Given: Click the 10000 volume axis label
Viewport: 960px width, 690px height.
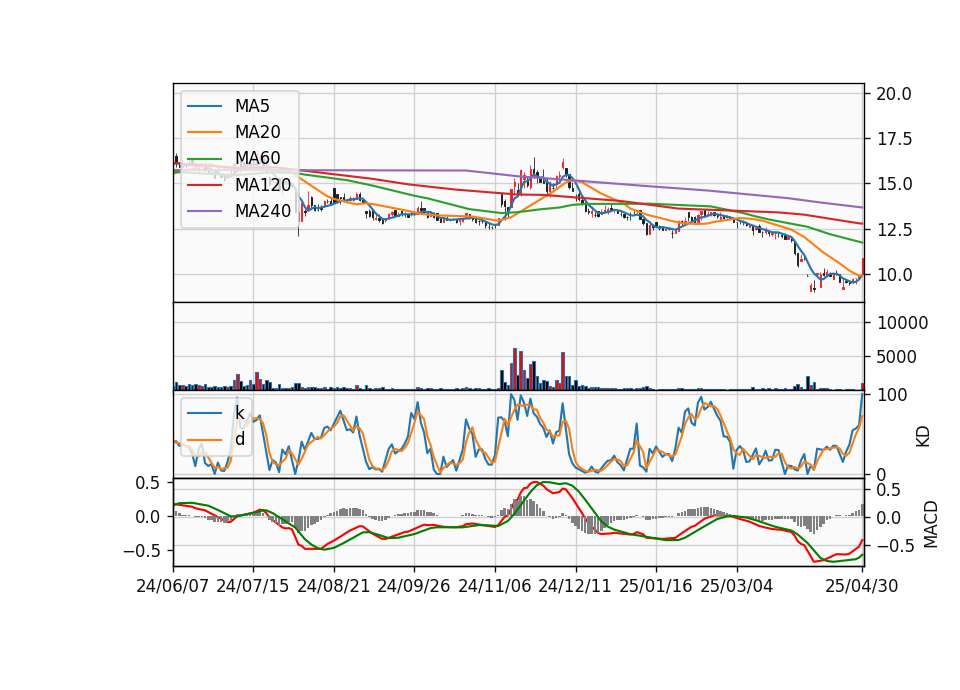Looking at the screenshot, I should pyautogui.click(x=902, y=323).
